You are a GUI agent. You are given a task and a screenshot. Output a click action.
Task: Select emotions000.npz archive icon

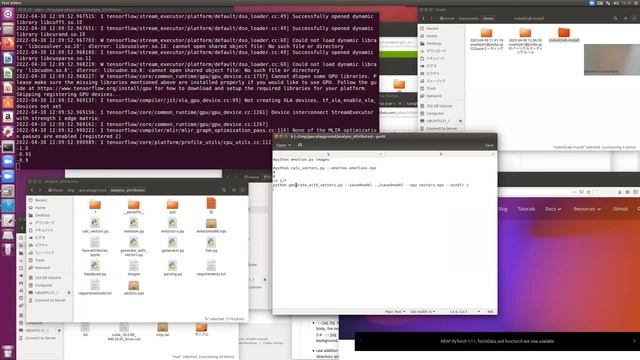click(211, 223)
